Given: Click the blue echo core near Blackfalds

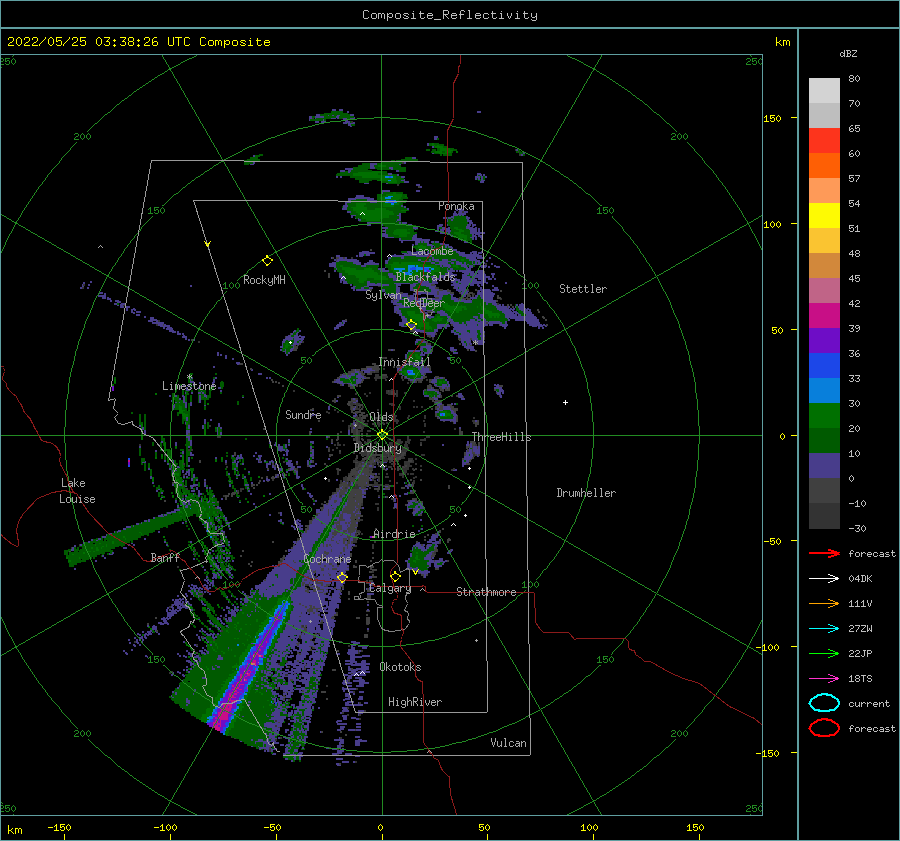Looking at the screenshot, I should click(x=414, y=269).
